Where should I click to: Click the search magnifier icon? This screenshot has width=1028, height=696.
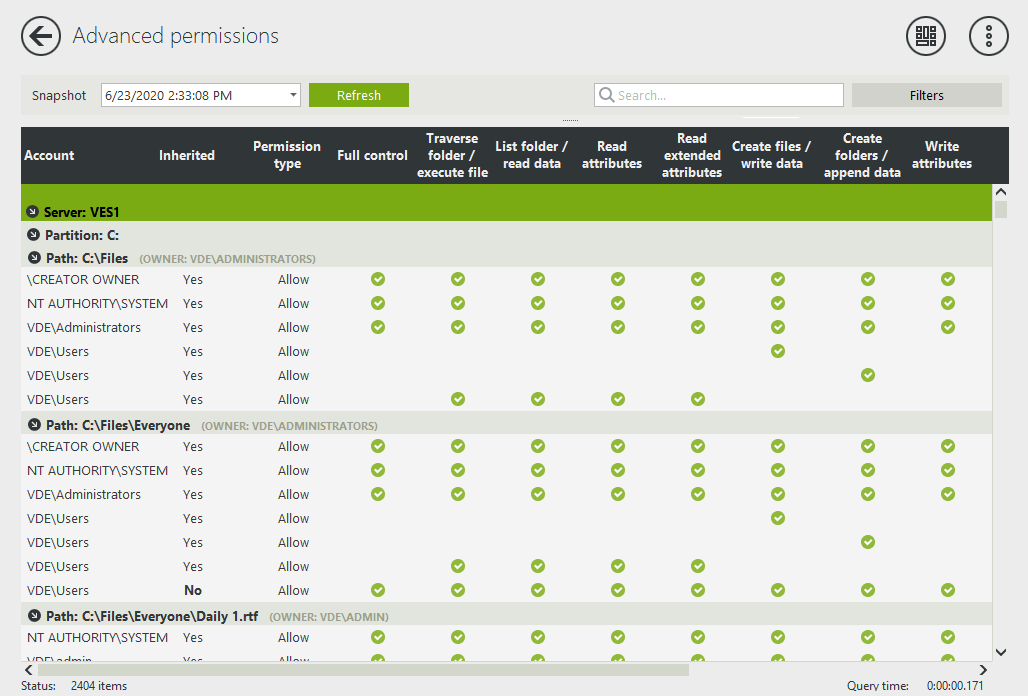tap(606, 96)
